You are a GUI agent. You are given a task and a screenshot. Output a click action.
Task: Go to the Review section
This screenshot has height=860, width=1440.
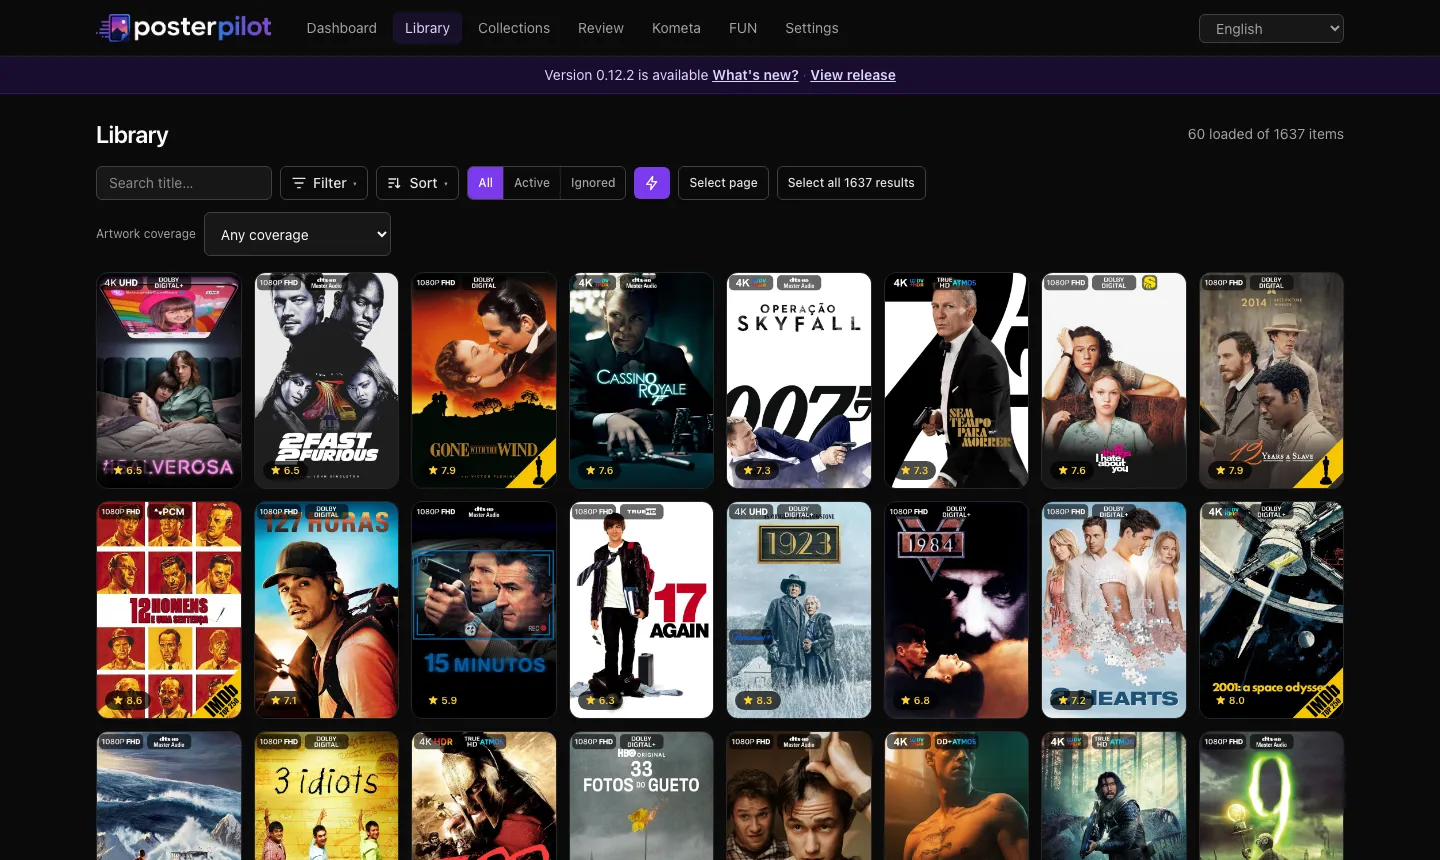(601, 28)
